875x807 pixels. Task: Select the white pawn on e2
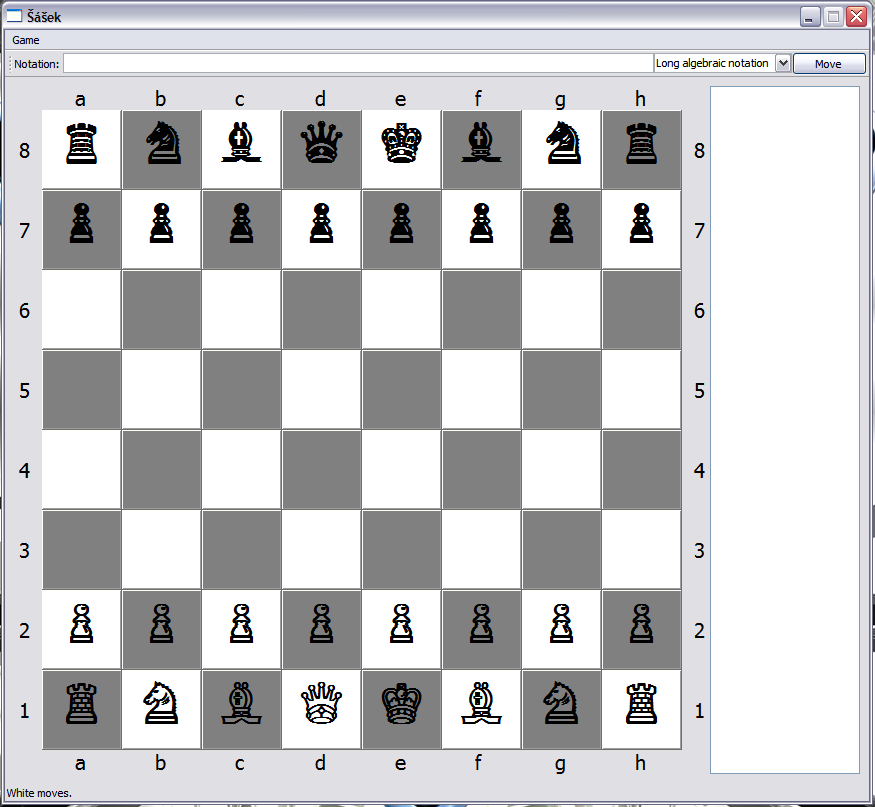coord(401,623)
